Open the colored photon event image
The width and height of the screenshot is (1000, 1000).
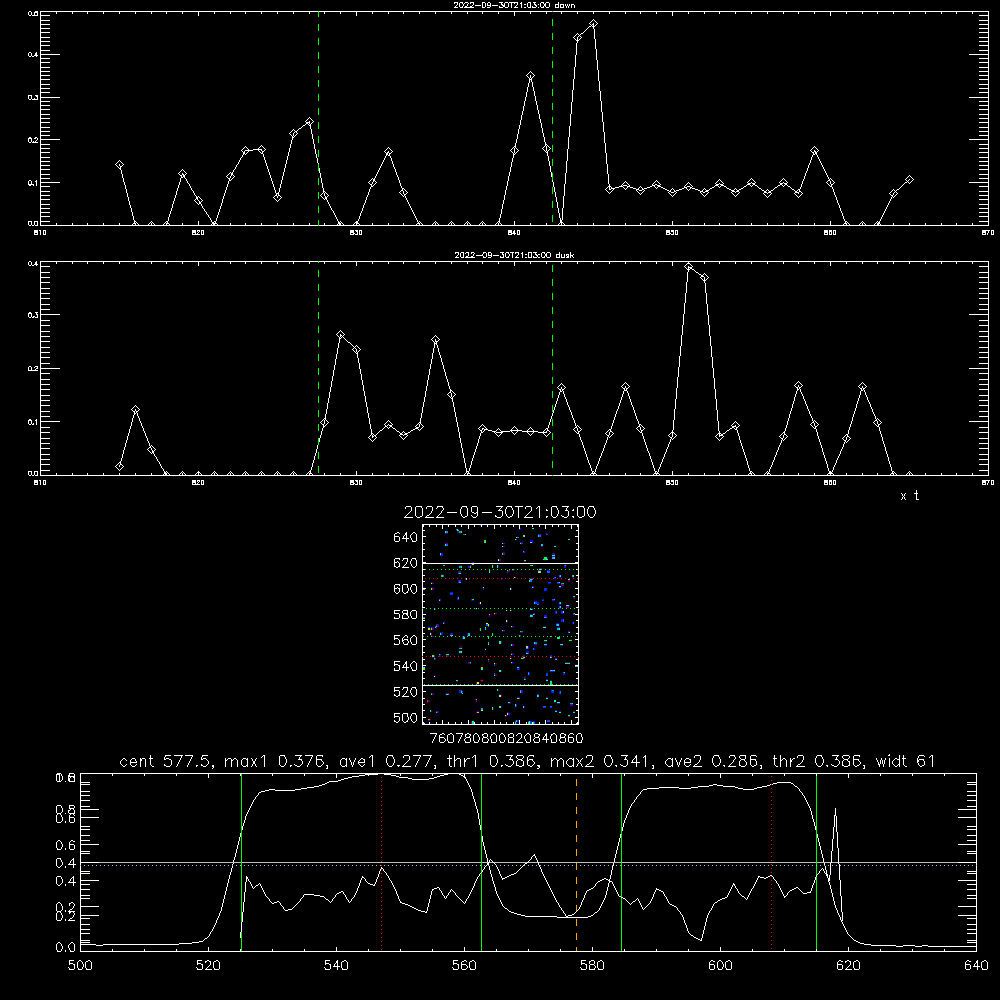501,624
